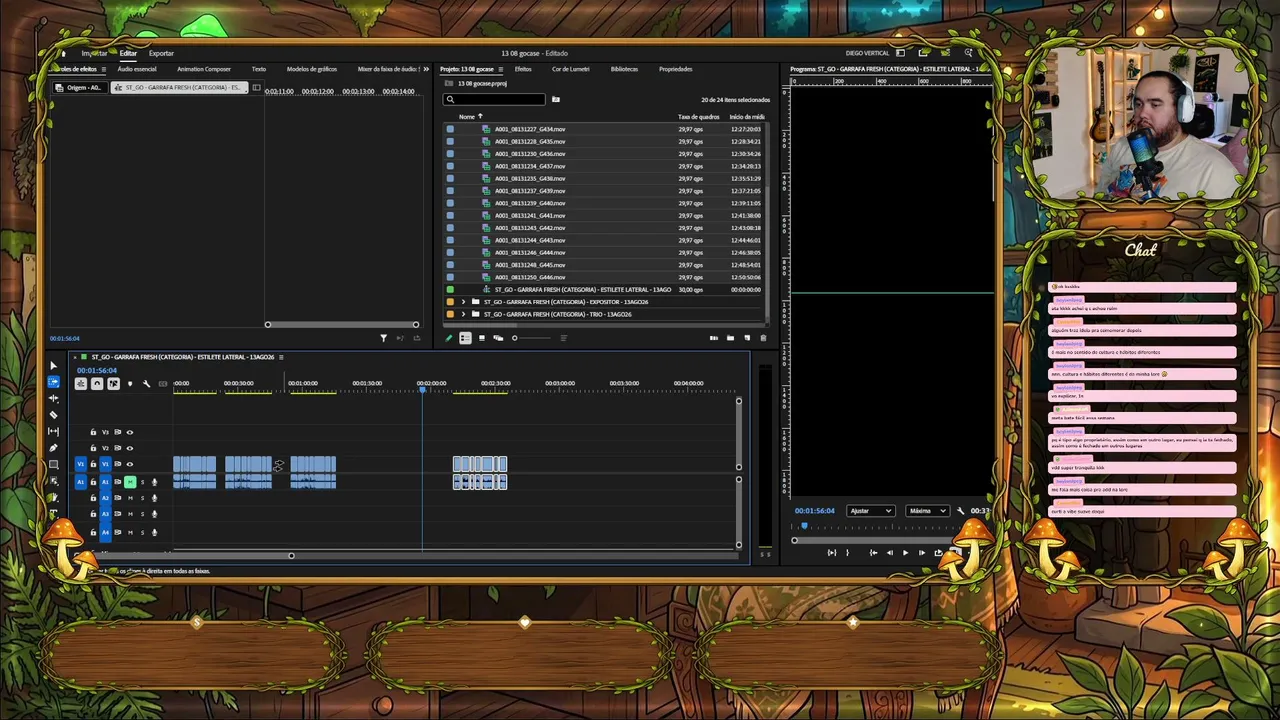Screen dimensions: 1280x720
Task: Open Program monitor settings wrench
Action: [960, 511]
